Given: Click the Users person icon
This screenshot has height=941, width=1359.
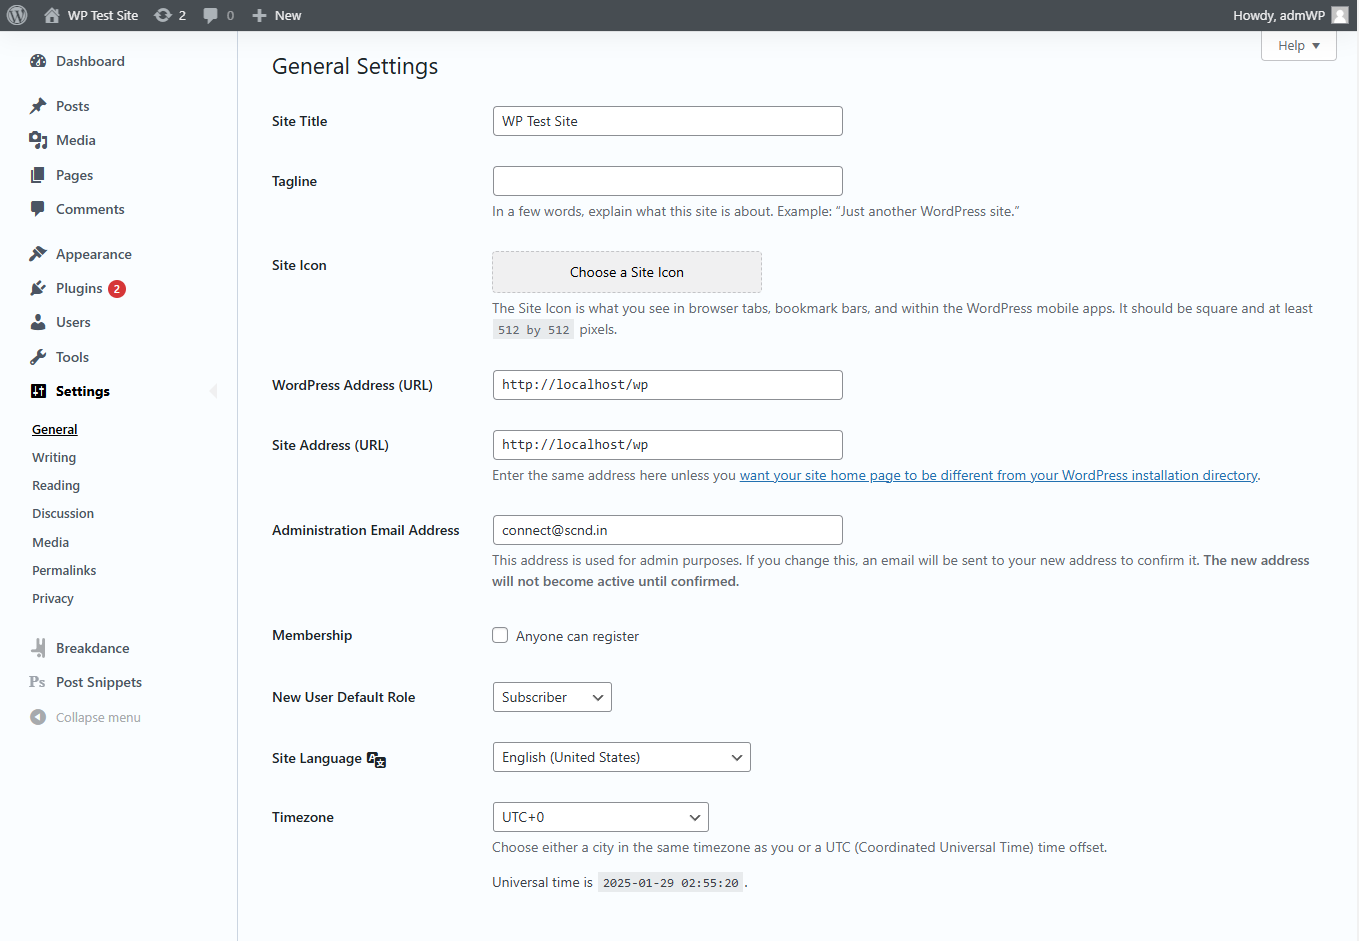Looking at the screenshot, I should click(x=38, y=322).
